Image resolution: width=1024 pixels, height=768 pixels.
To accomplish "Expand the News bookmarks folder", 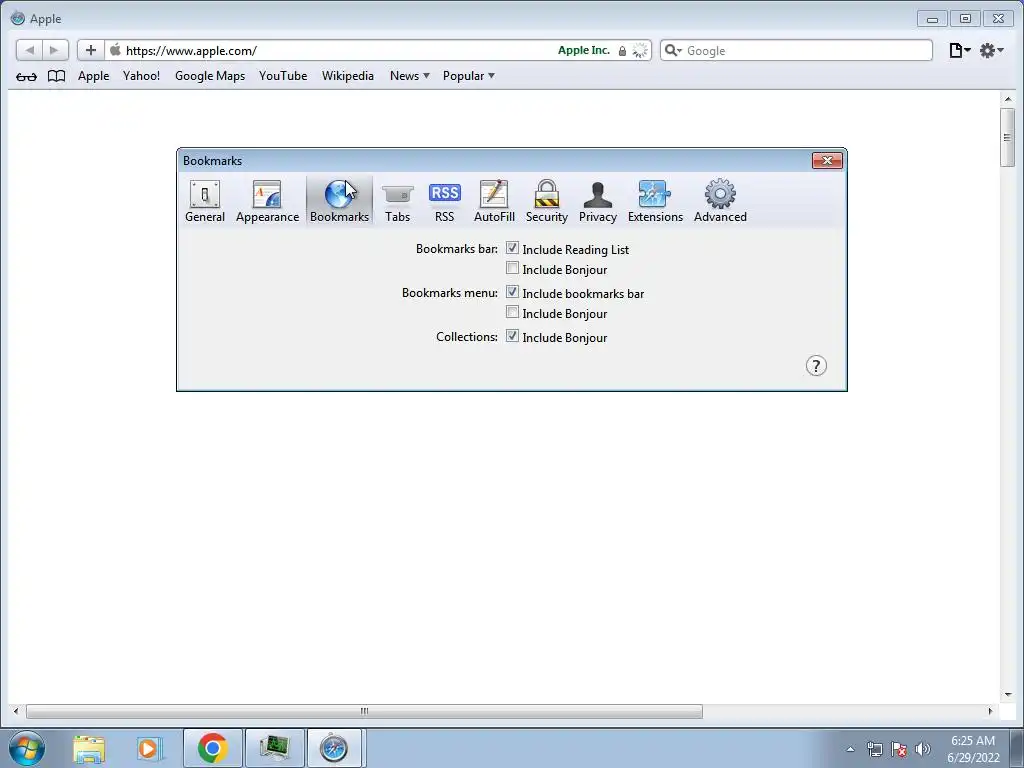I will [409, 76].
